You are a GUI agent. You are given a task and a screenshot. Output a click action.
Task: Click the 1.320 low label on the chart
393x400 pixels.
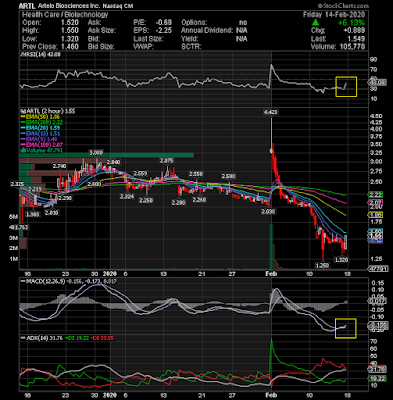point(342,260)
